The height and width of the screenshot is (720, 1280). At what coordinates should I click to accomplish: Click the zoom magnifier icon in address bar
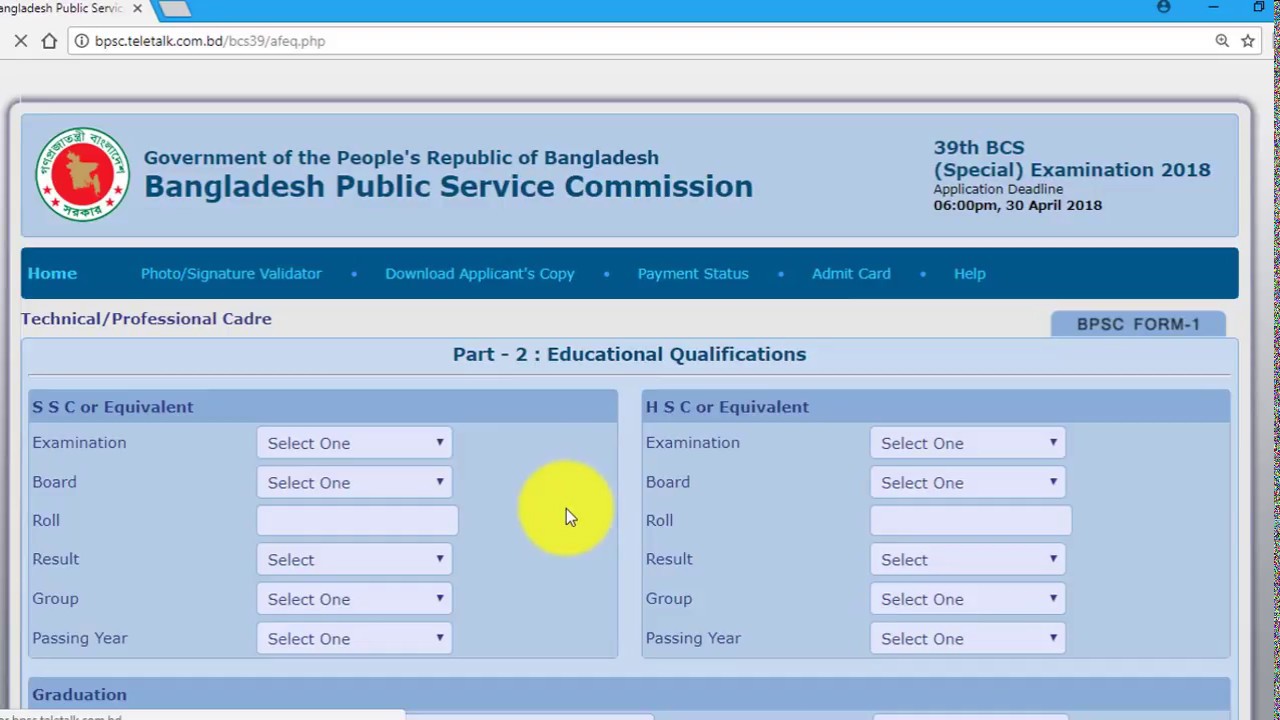point(1222,41)
